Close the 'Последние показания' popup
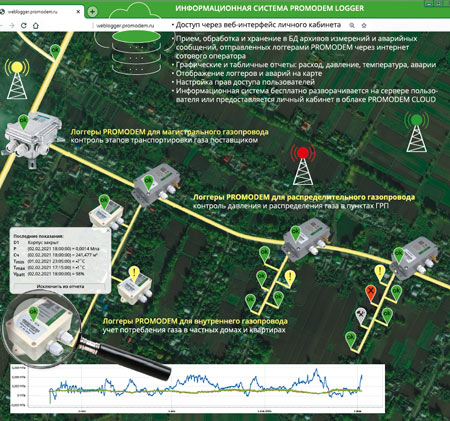This screenshot has height=421, width=450. tap(108, 230)
